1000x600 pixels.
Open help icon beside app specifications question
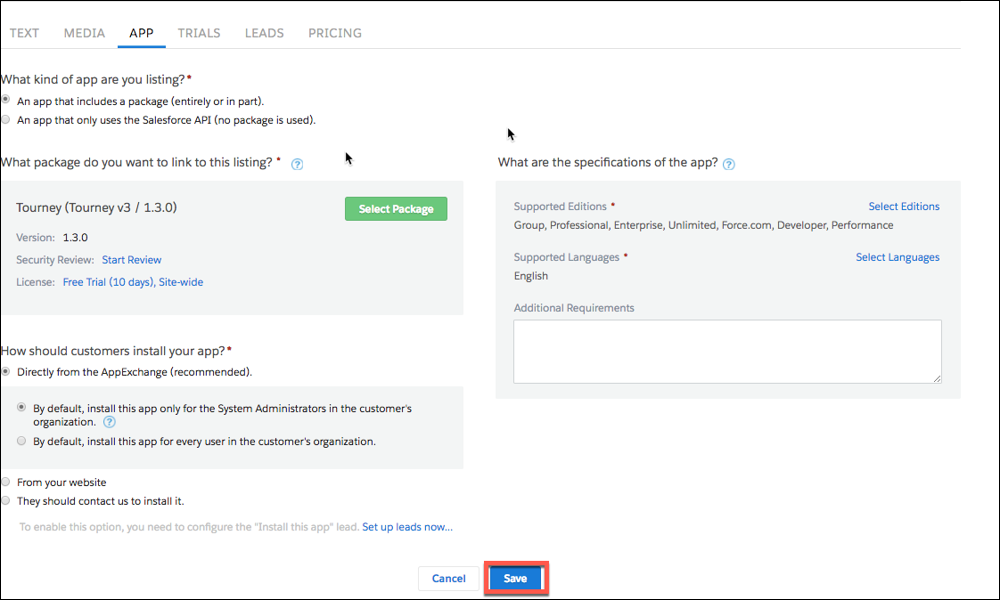click(x=729, y=164)
